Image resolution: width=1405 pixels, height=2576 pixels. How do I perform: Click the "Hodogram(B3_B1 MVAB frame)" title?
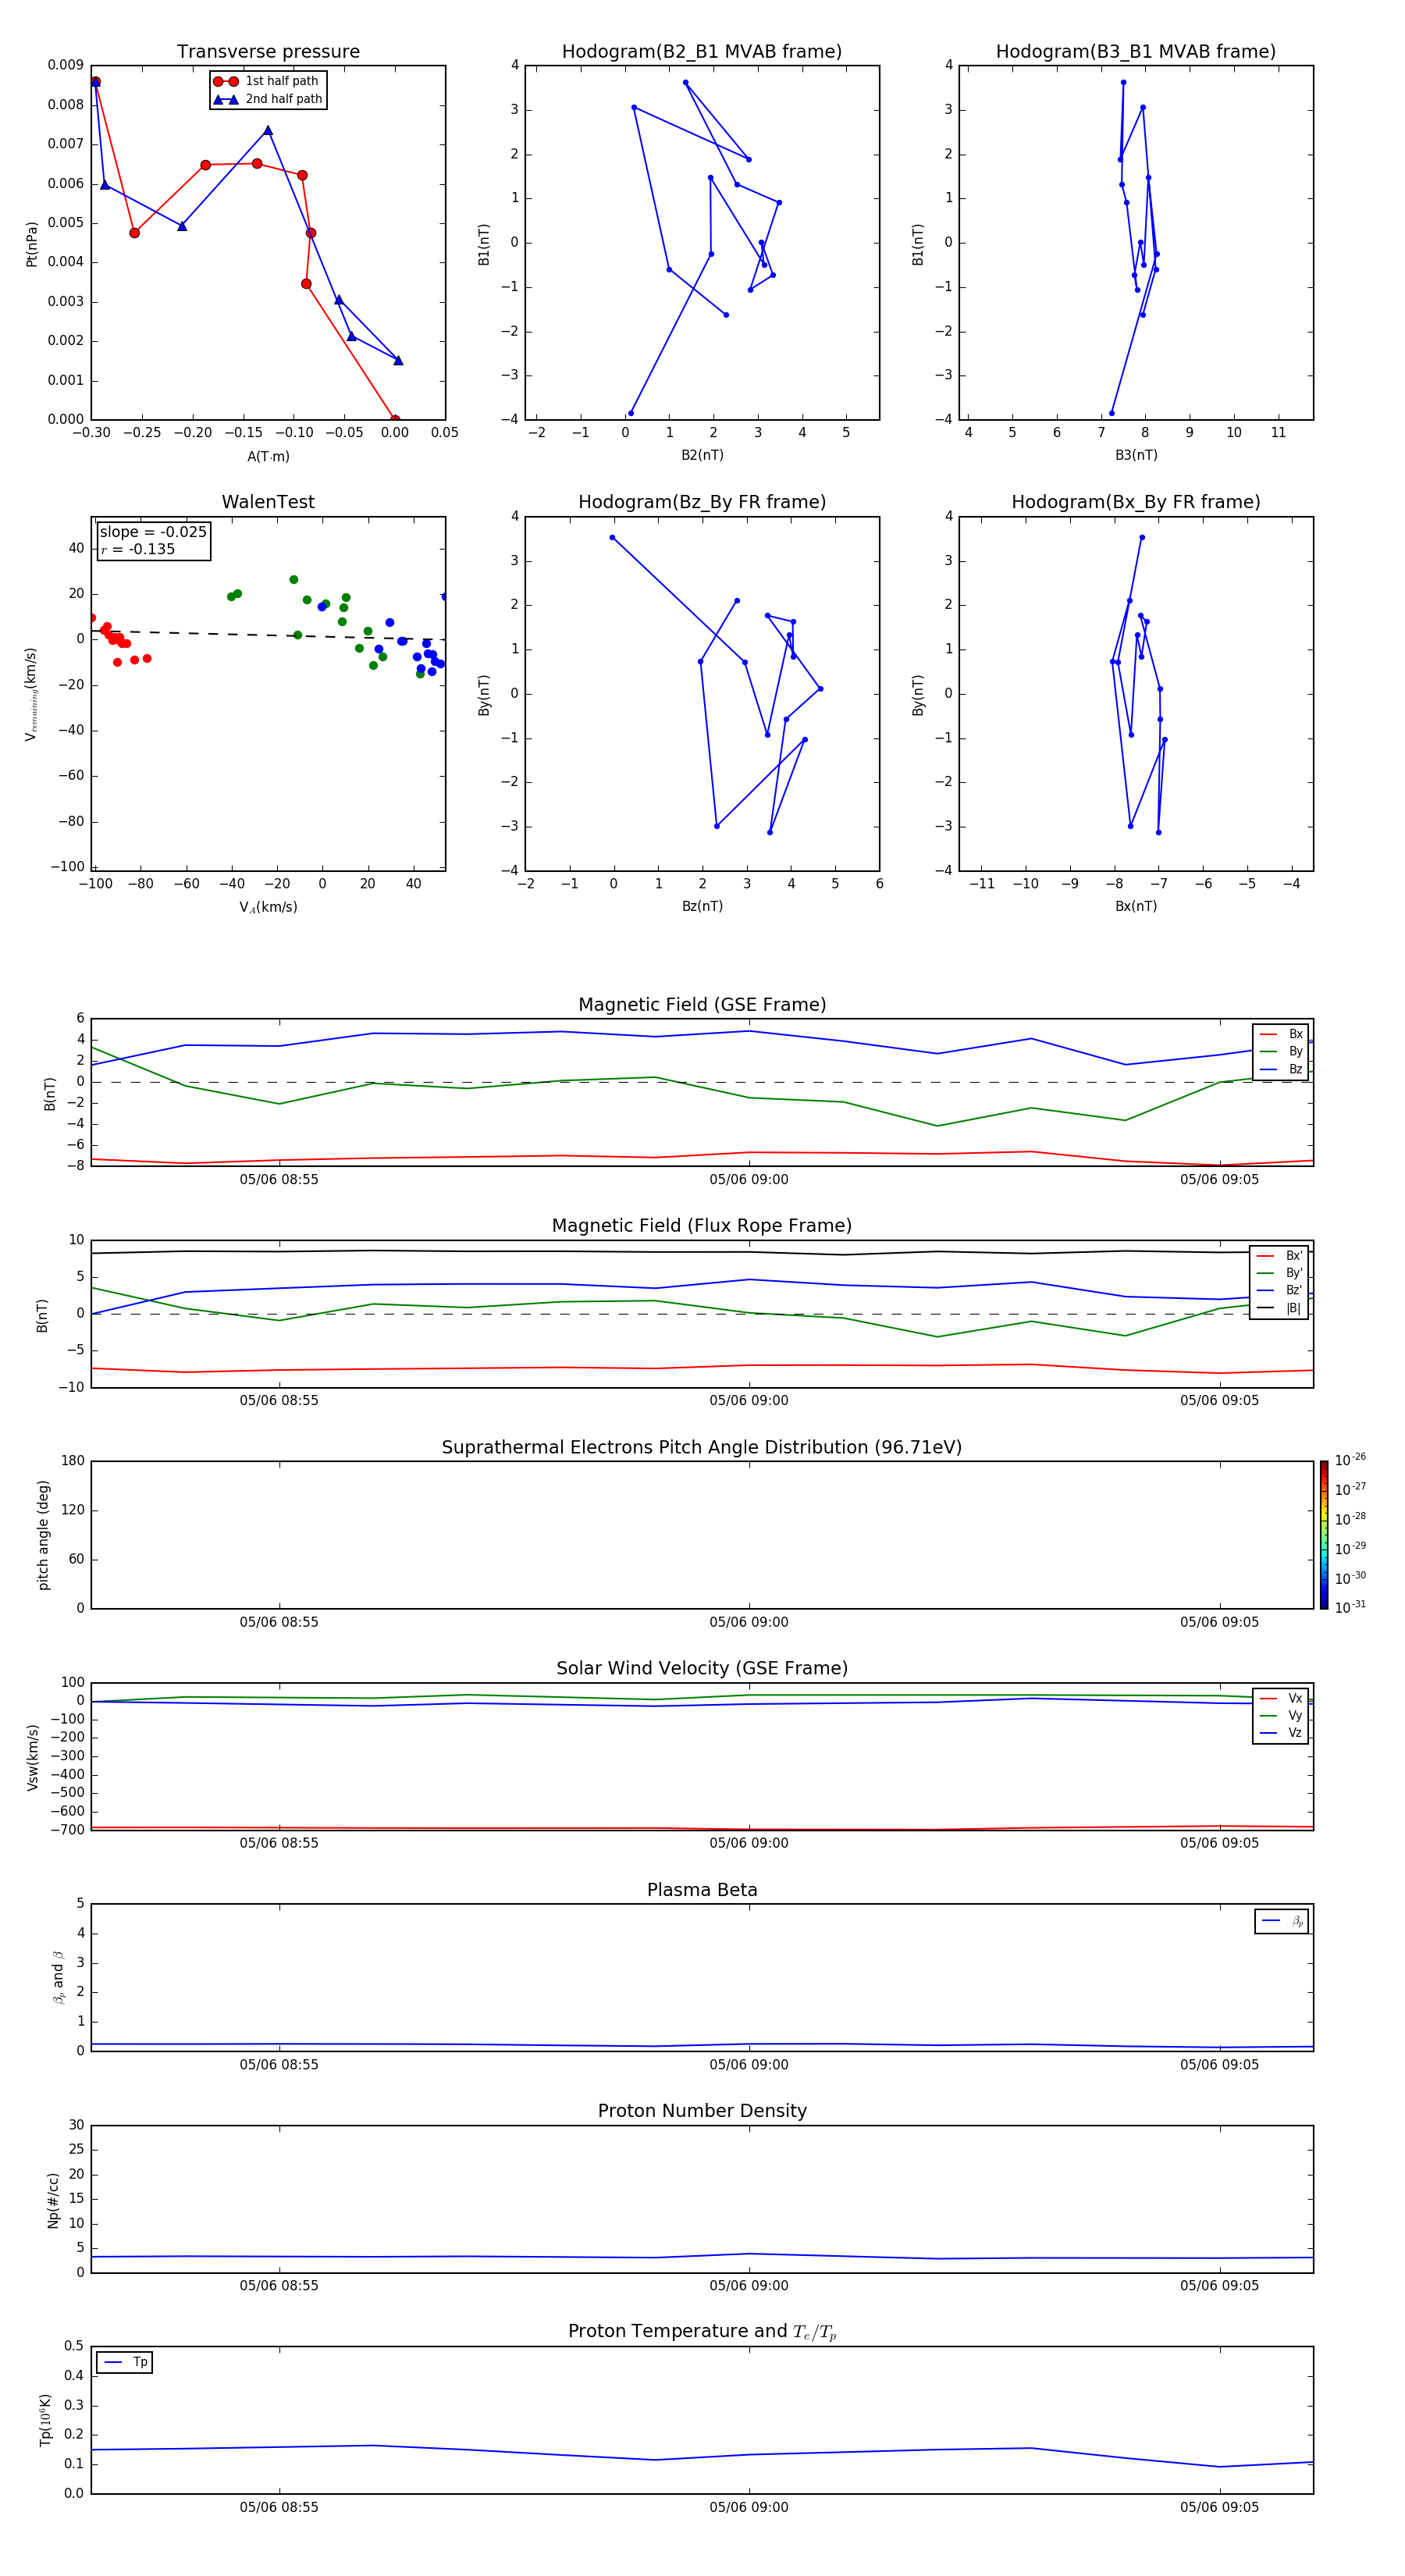tap(1136, 52)
